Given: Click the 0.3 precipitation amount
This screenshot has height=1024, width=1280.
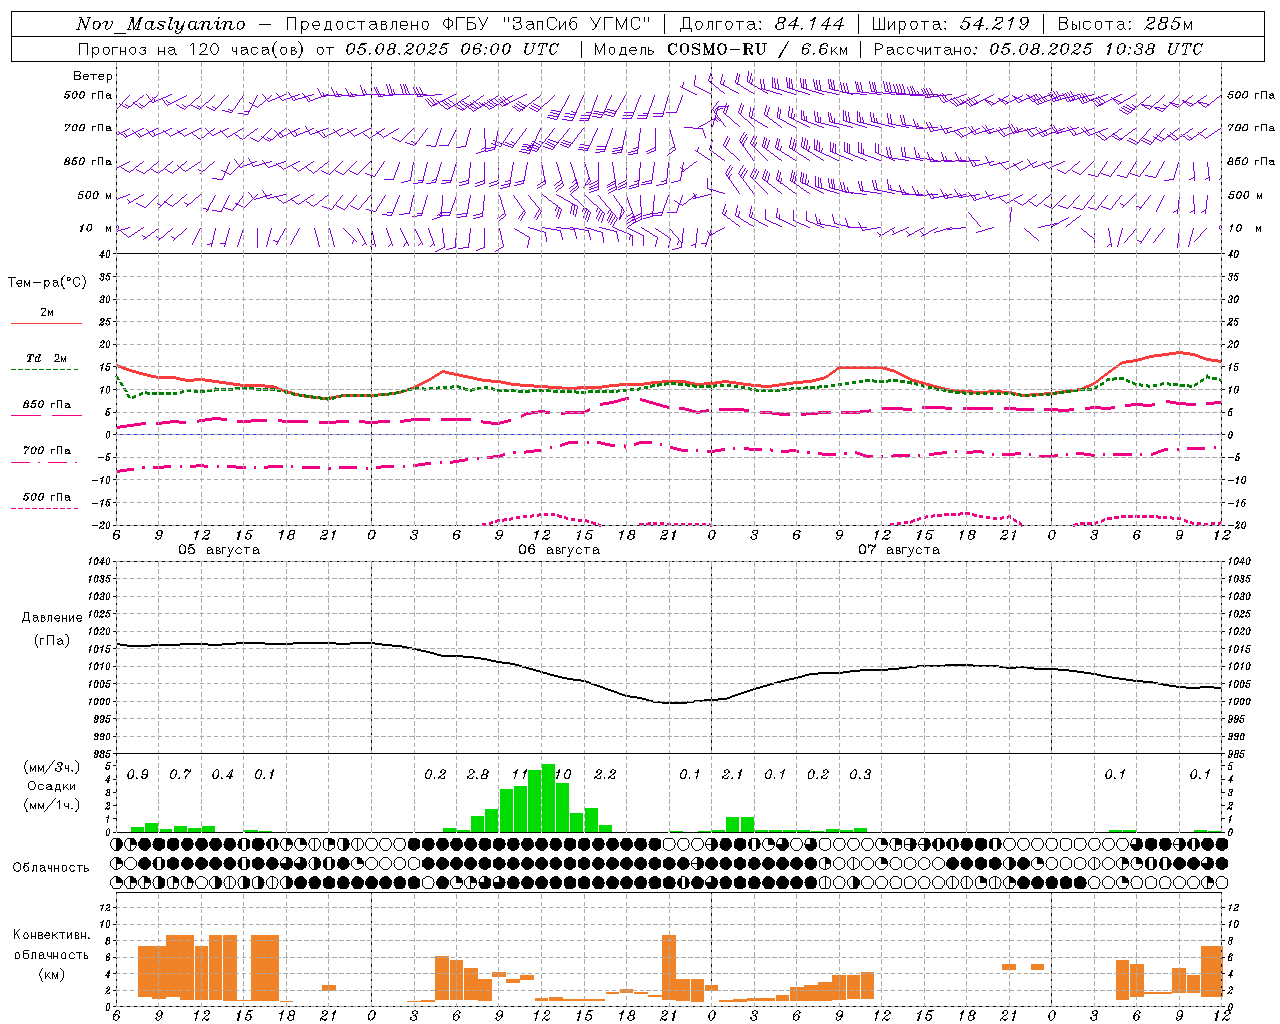Looking at the screenshot, I should 860,775.
